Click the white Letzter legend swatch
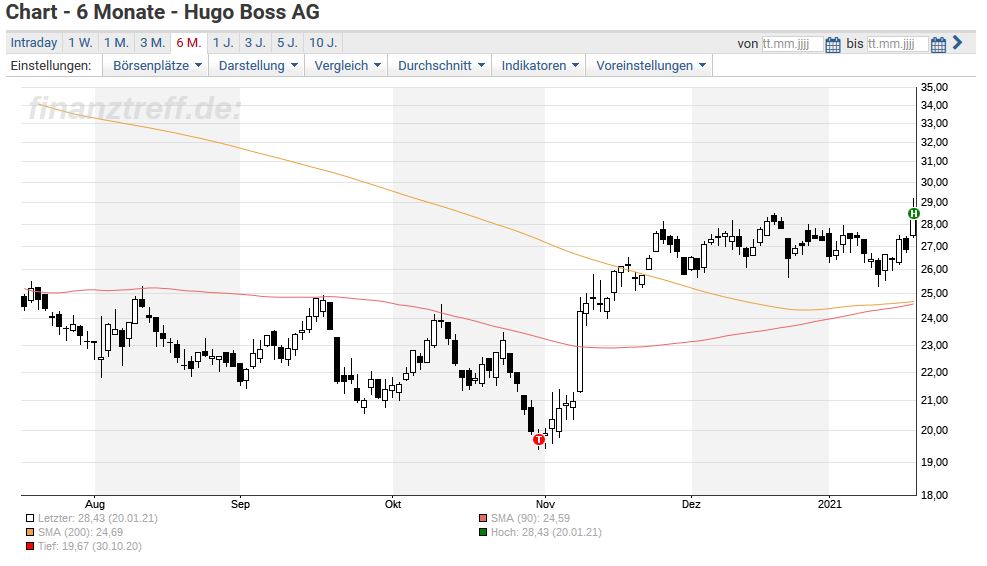The height and width of the screenshot is (566, 987). [x=30, y=519]
